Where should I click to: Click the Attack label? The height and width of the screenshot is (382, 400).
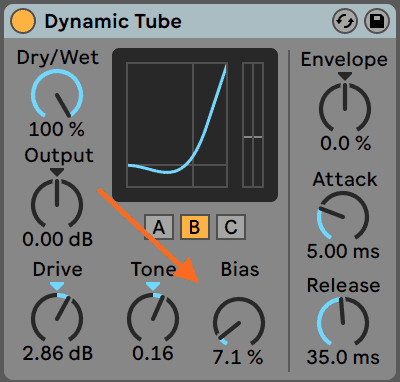coord(345,180)
